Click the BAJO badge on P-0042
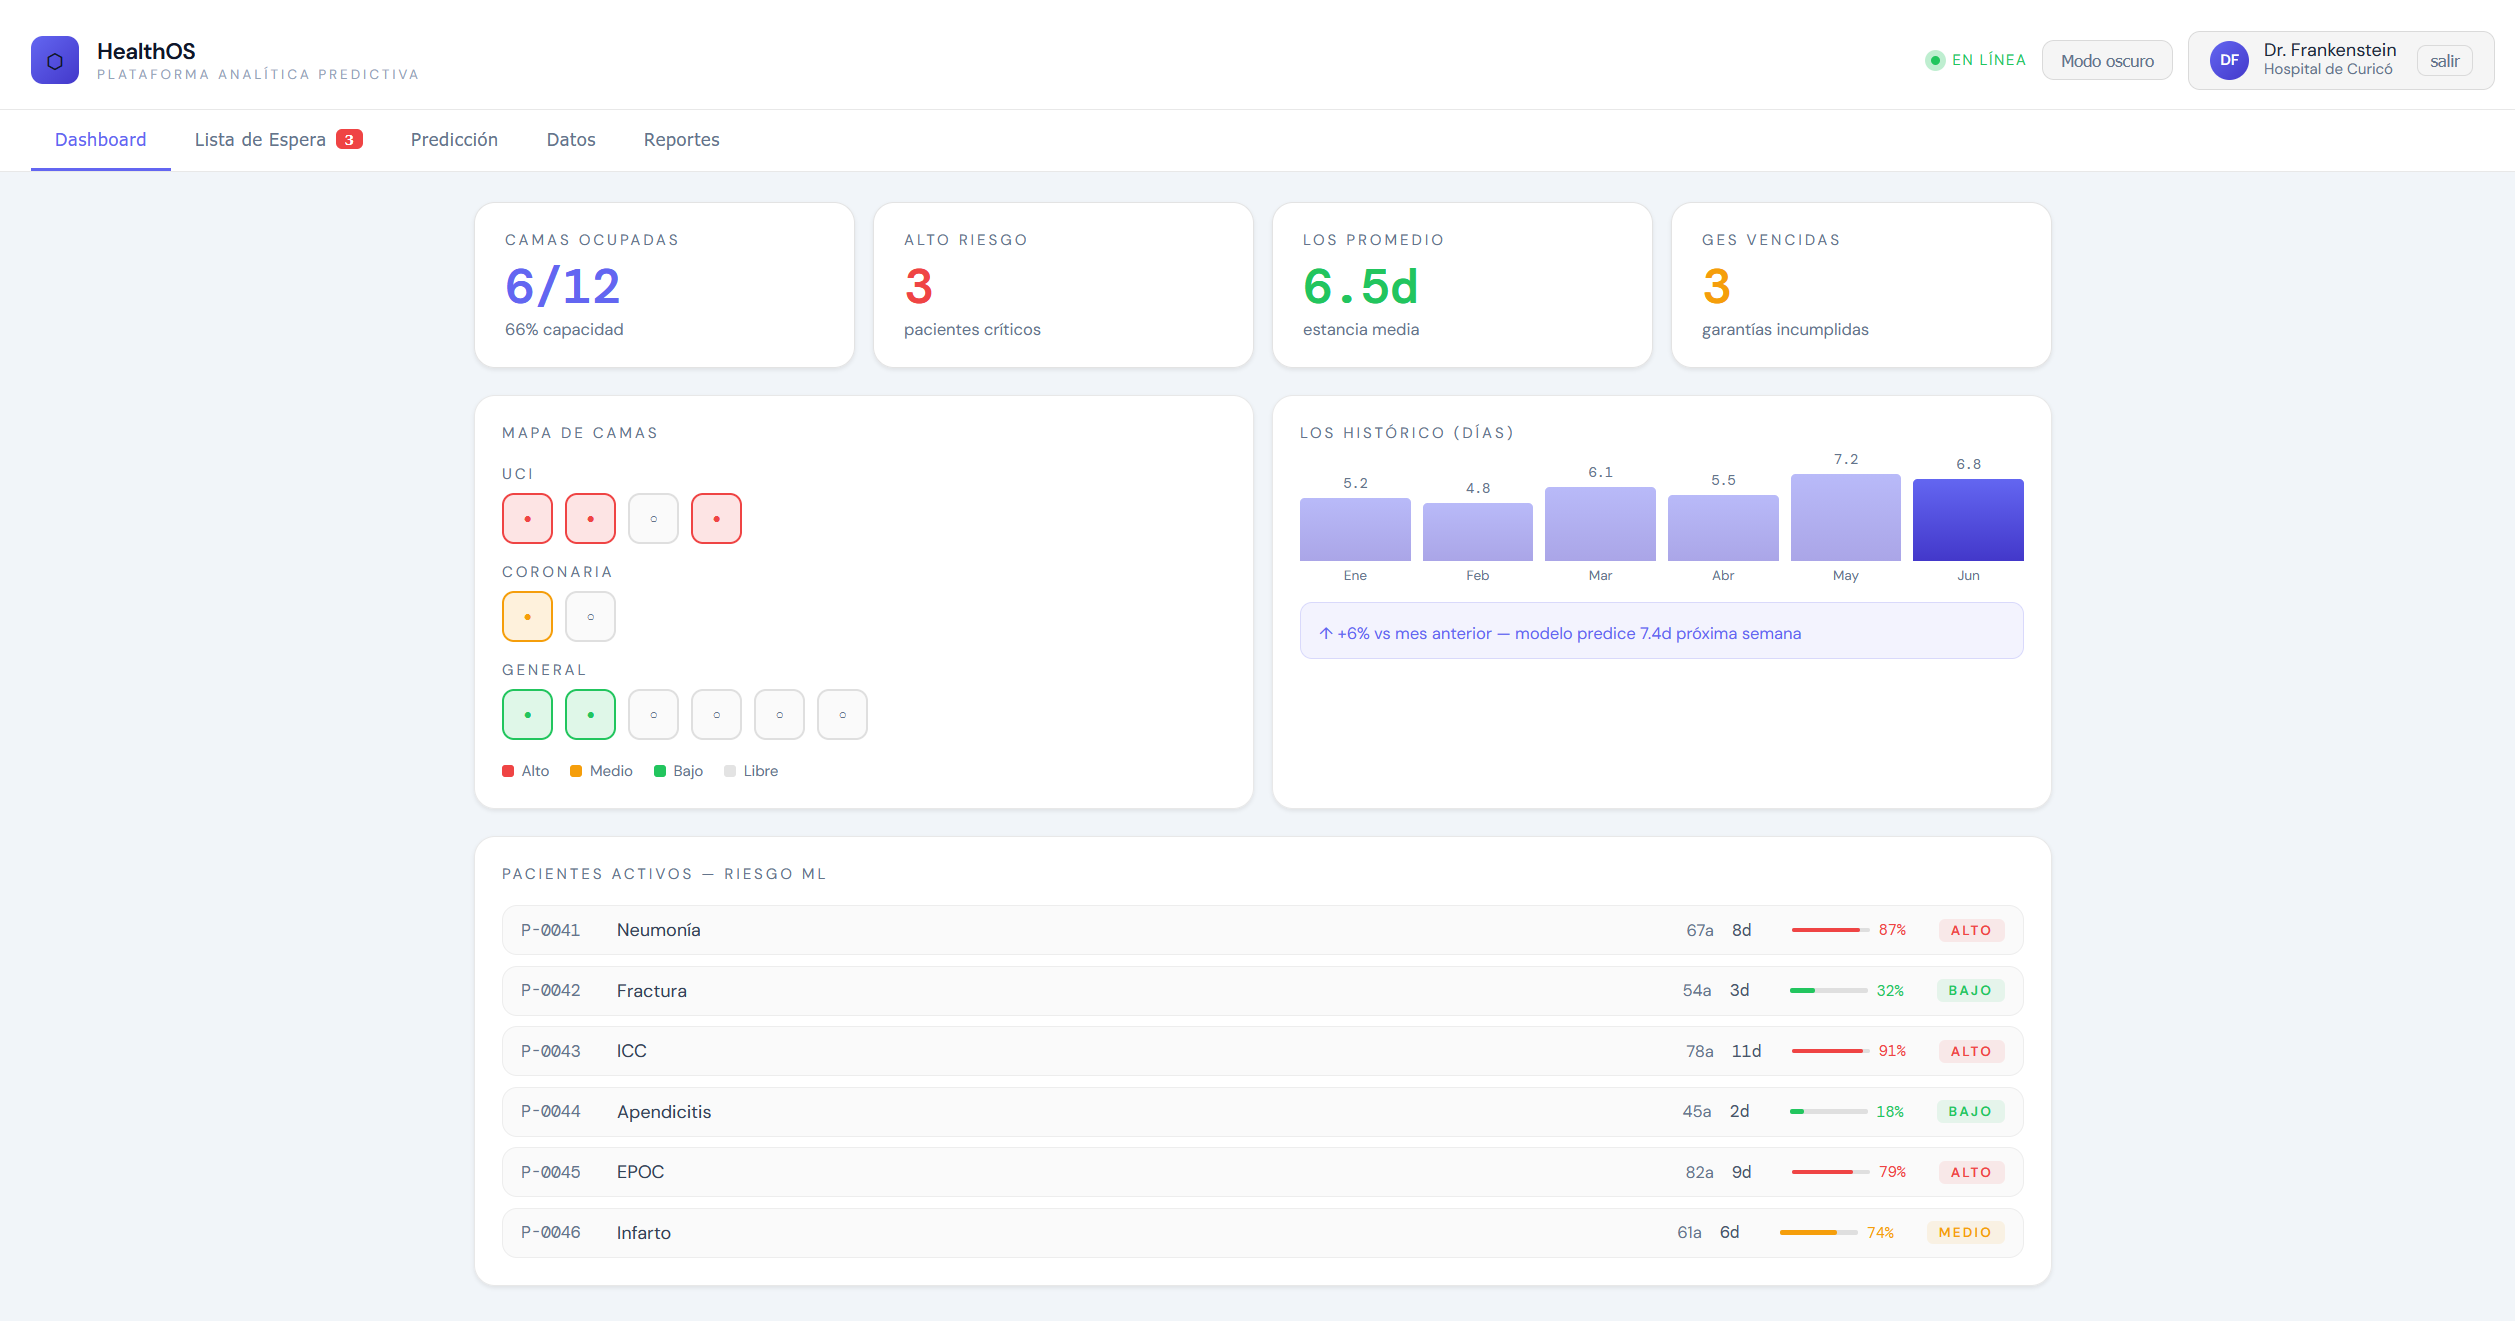 coord(1970,990)
